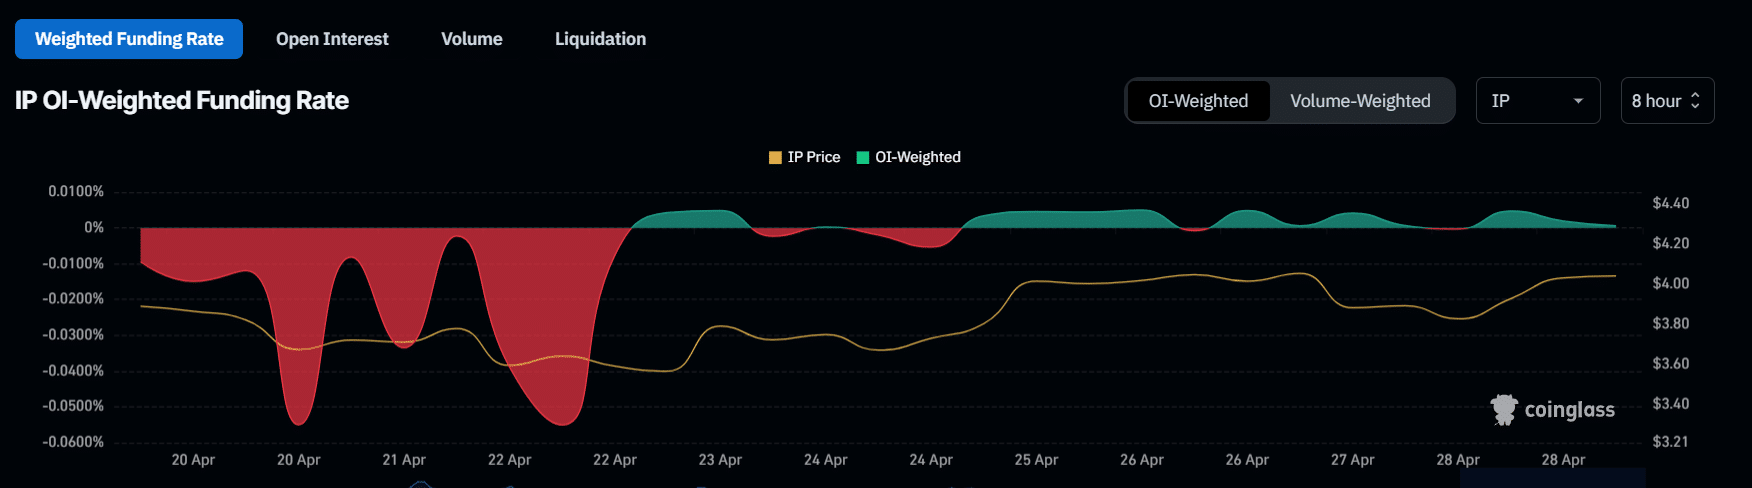This screenshot has width=1752, height=488.
Task: Click the -0.0100% axis label
Action: pyautogui.click(x=73, y=263)
